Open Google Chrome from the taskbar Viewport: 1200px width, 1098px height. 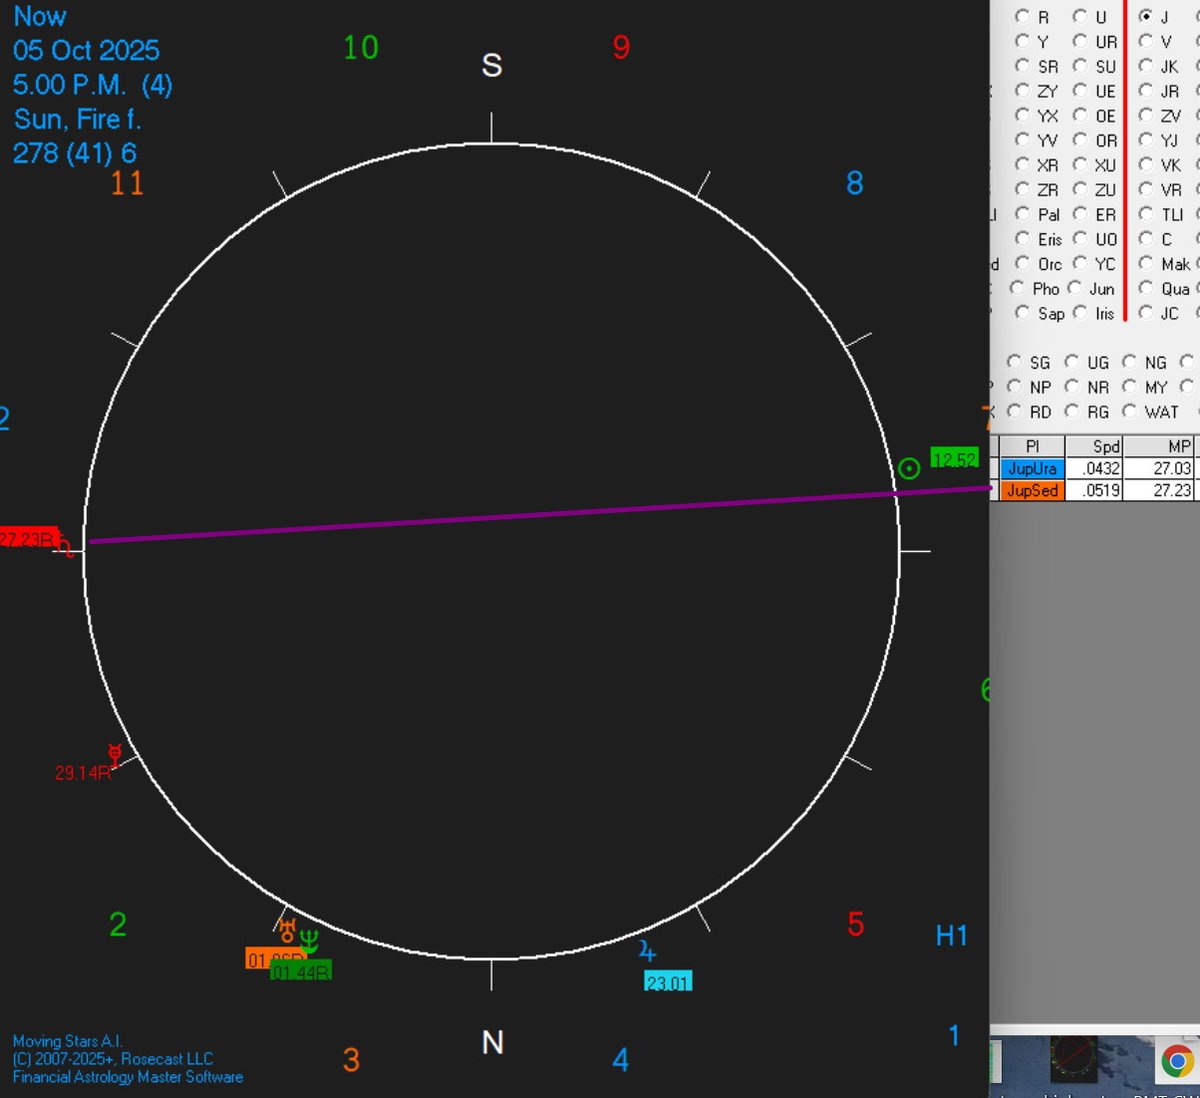(x=1177, y=1061)
